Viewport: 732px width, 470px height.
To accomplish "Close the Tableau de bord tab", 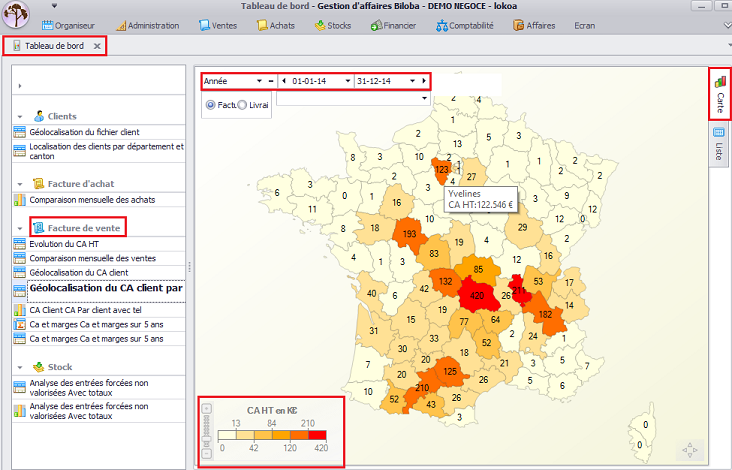I will (x=97, y=46).
